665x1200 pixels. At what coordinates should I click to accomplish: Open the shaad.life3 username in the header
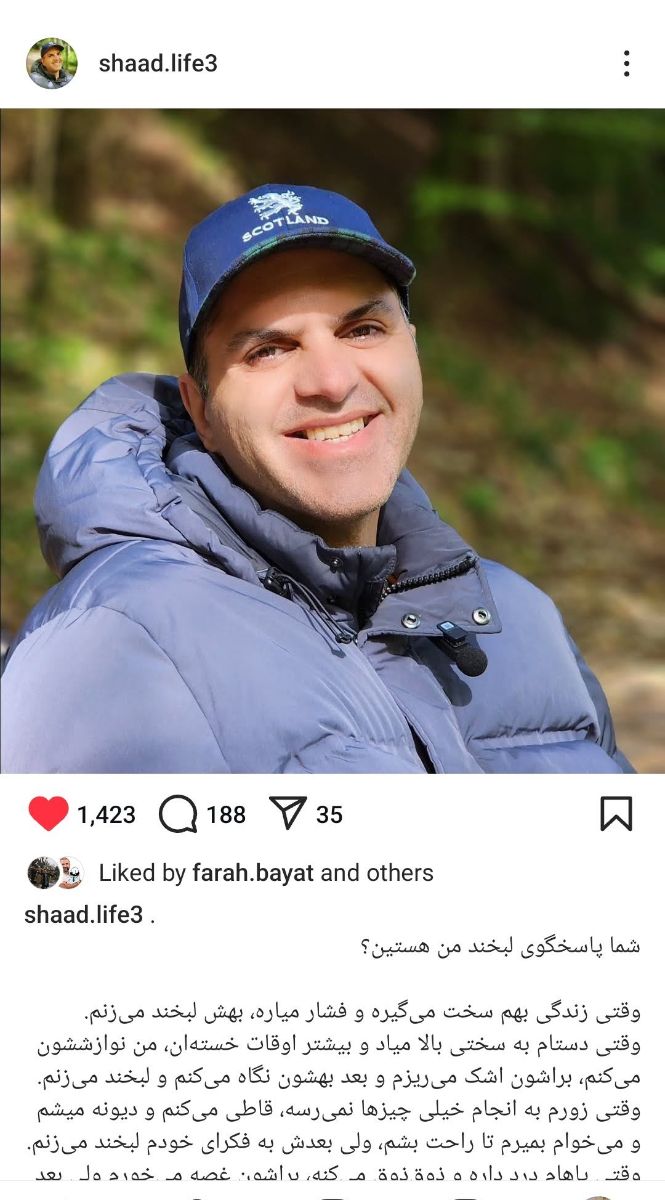[x=158, y=64]
